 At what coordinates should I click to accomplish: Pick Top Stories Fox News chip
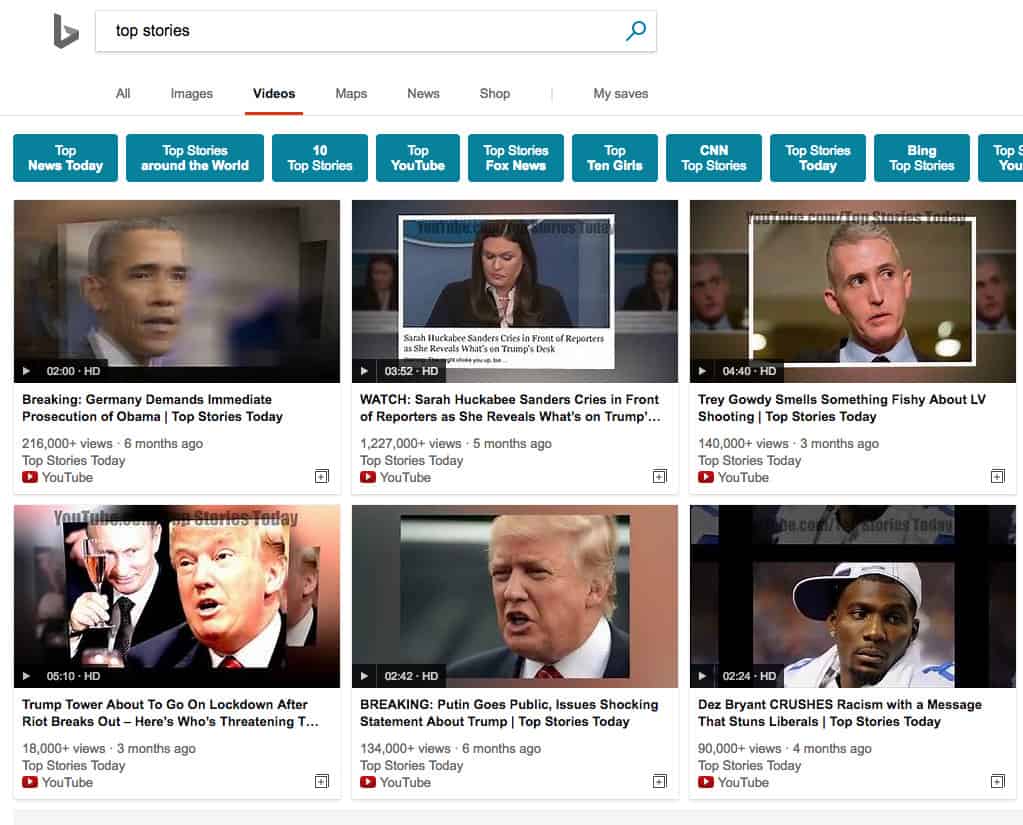515,158
